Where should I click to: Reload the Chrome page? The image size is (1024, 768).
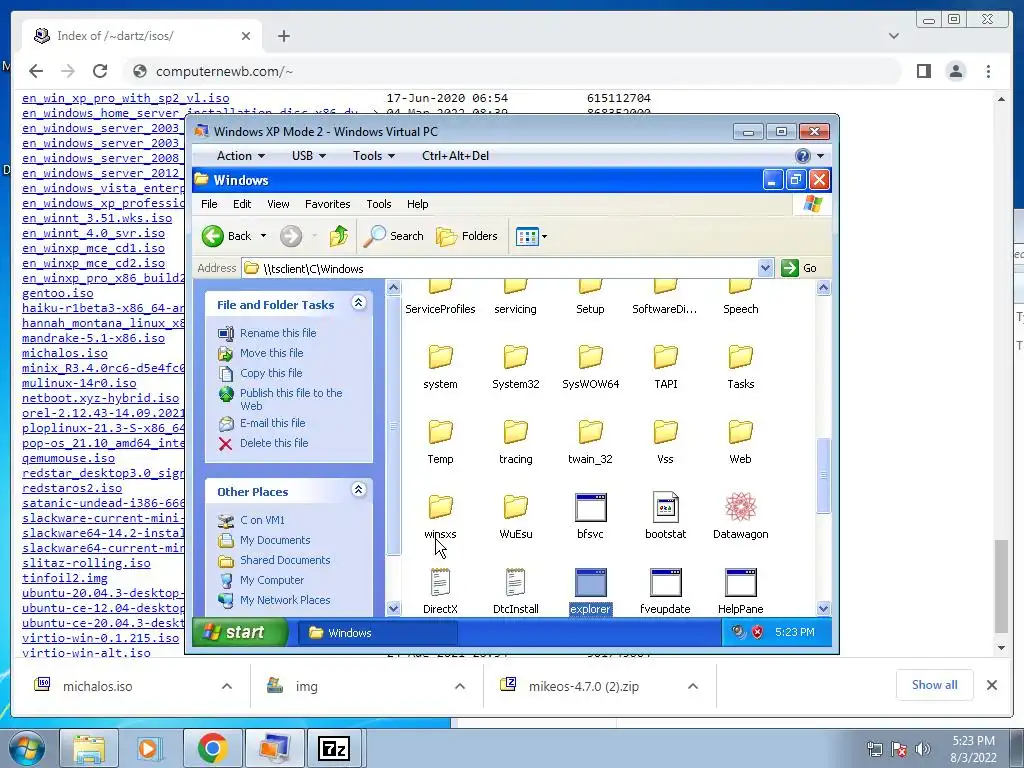pyautogui.click(x=100, y=71)
